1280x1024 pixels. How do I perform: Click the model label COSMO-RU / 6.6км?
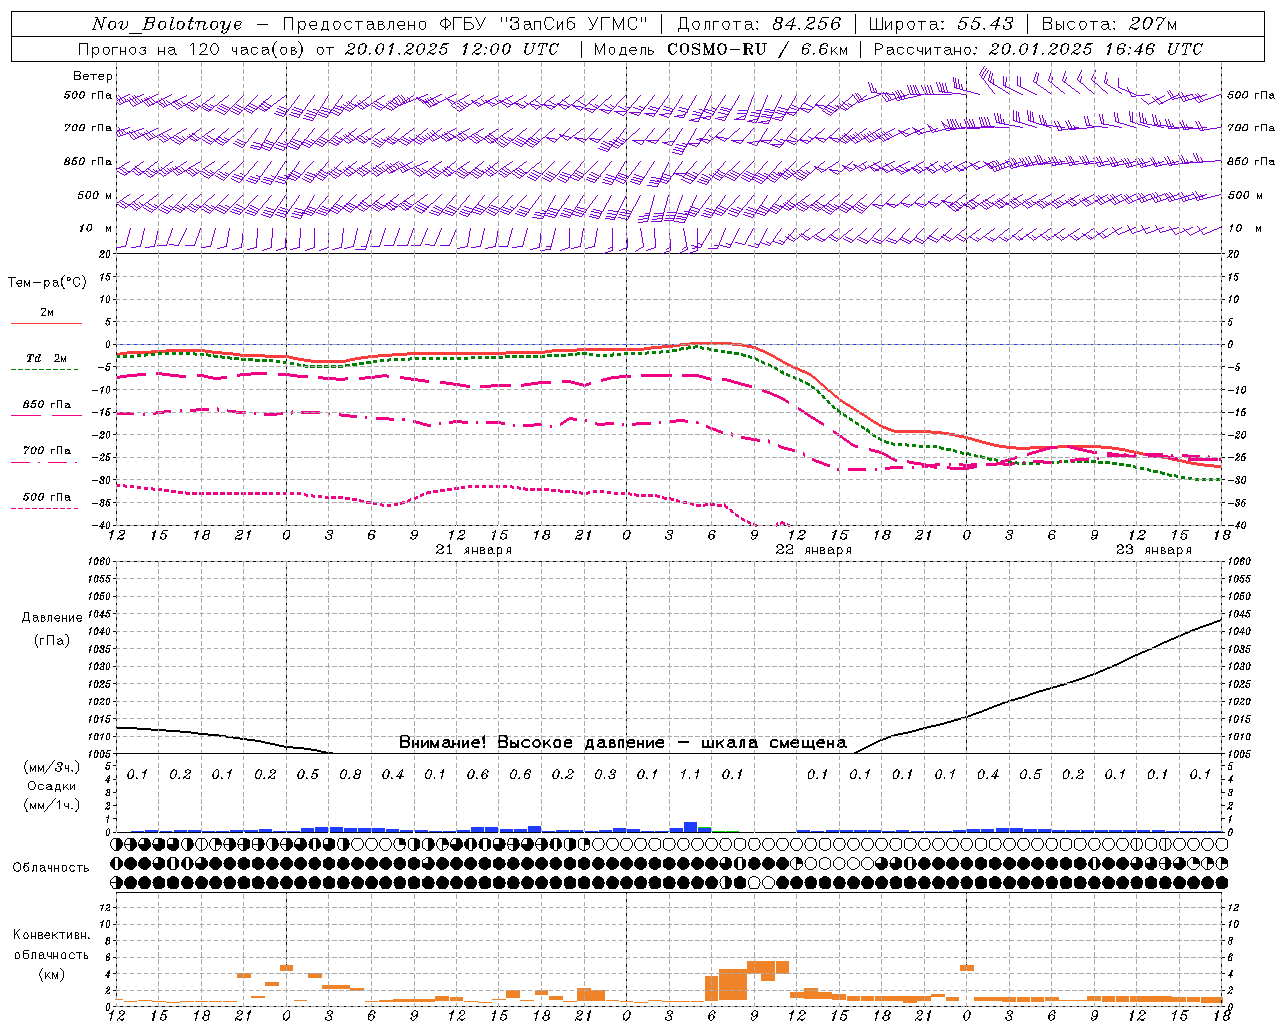coord(758,49)
